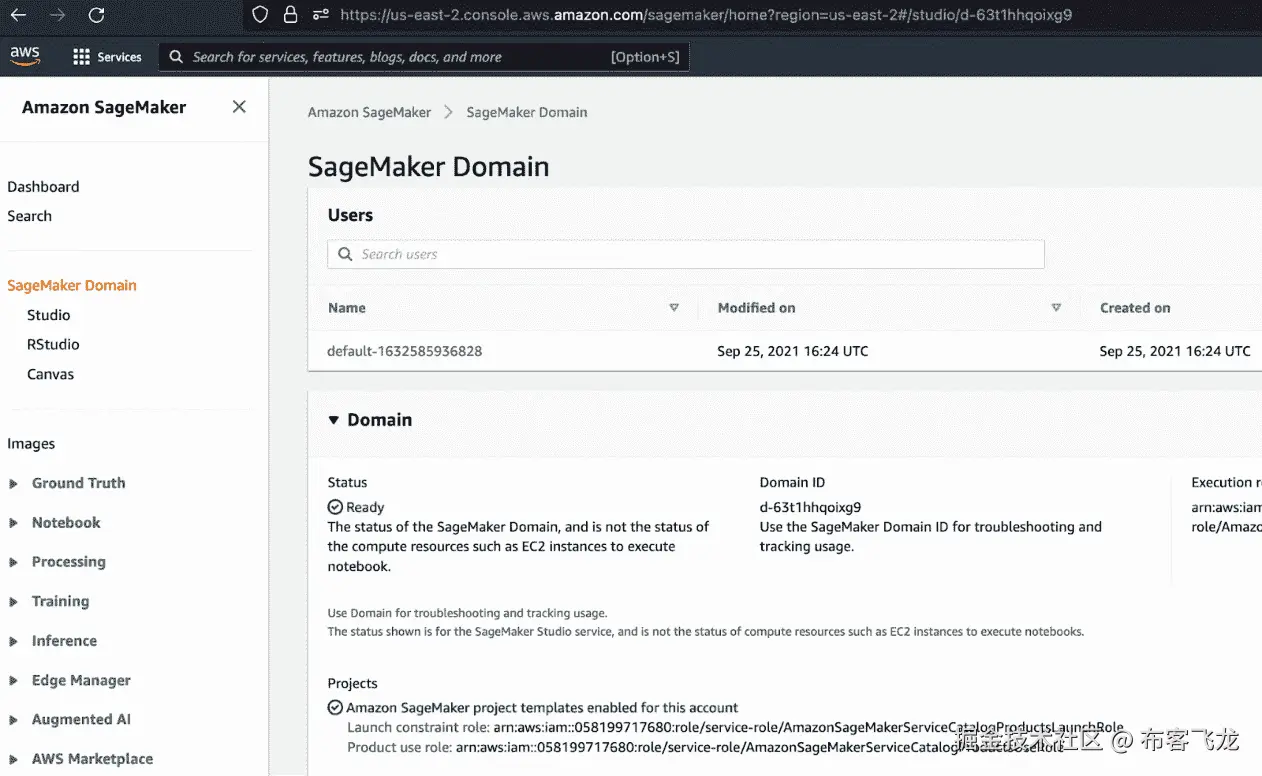Click the Projects label
Viewport: 1262px width, 776px height.
[352, 683]
